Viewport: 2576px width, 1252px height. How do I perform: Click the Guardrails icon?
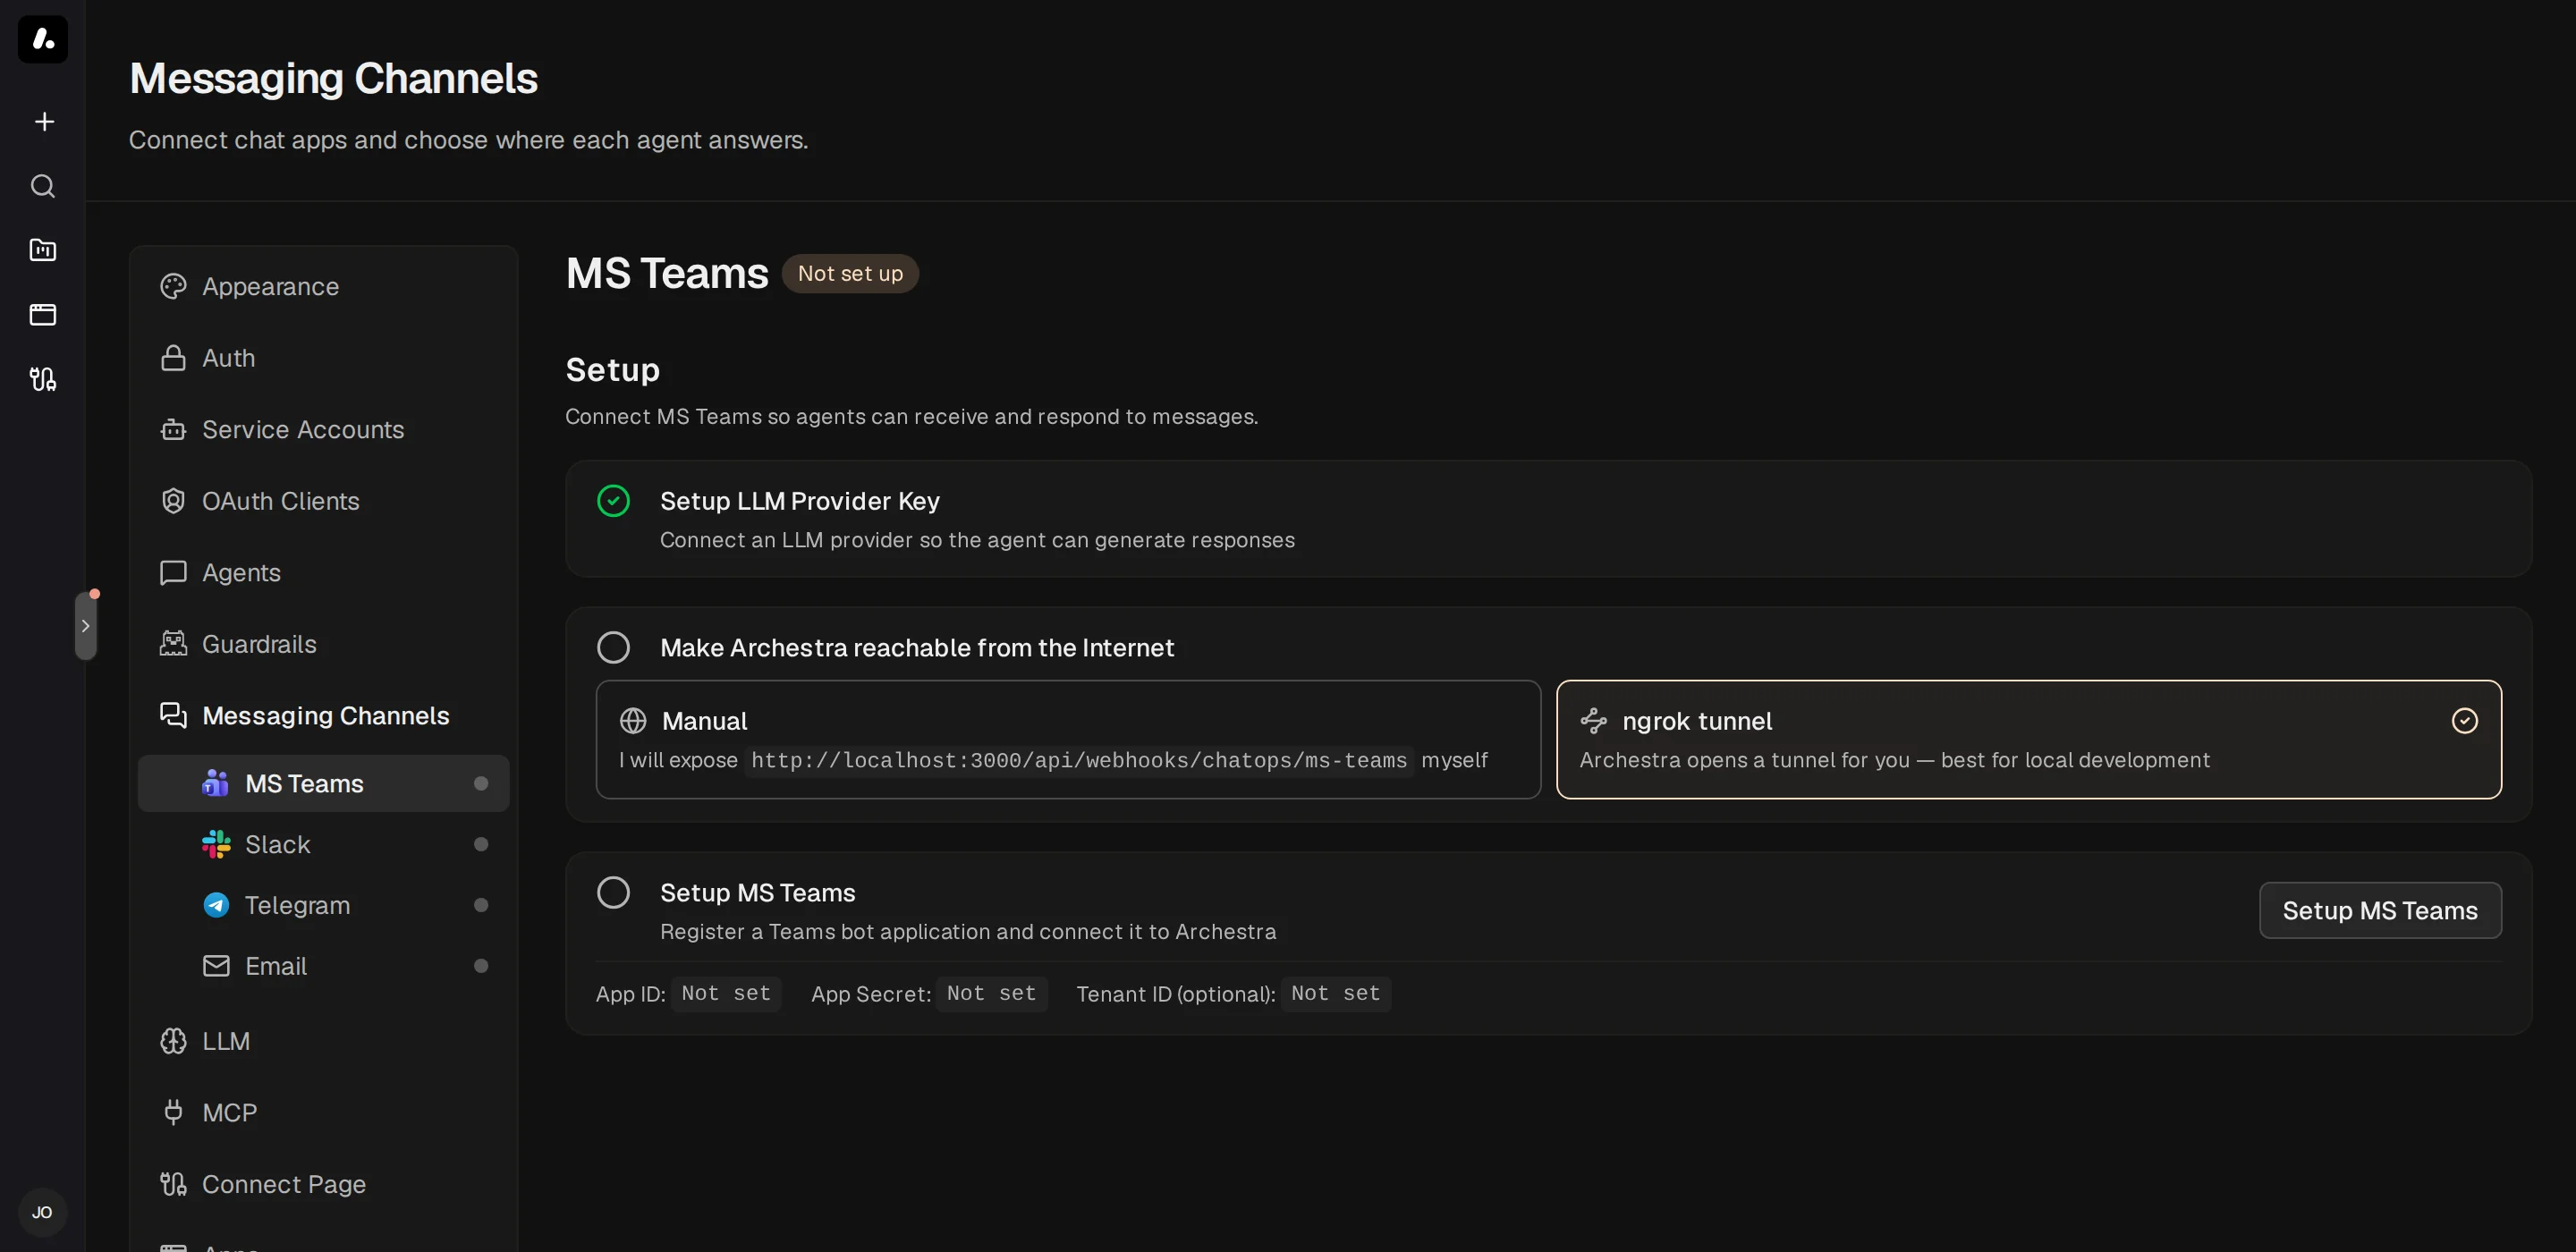pos(174,644)
